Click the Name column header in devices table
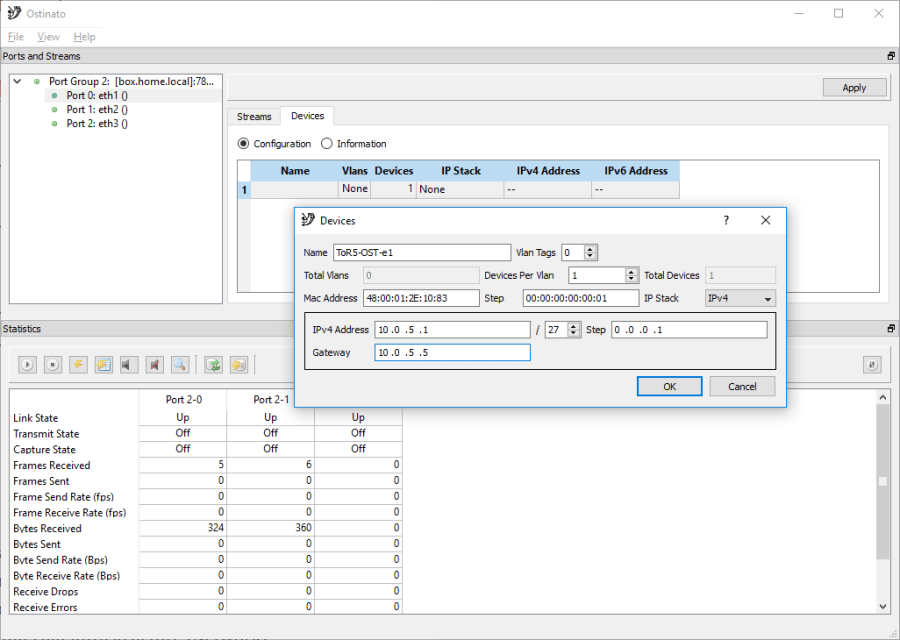 [294, 171]
